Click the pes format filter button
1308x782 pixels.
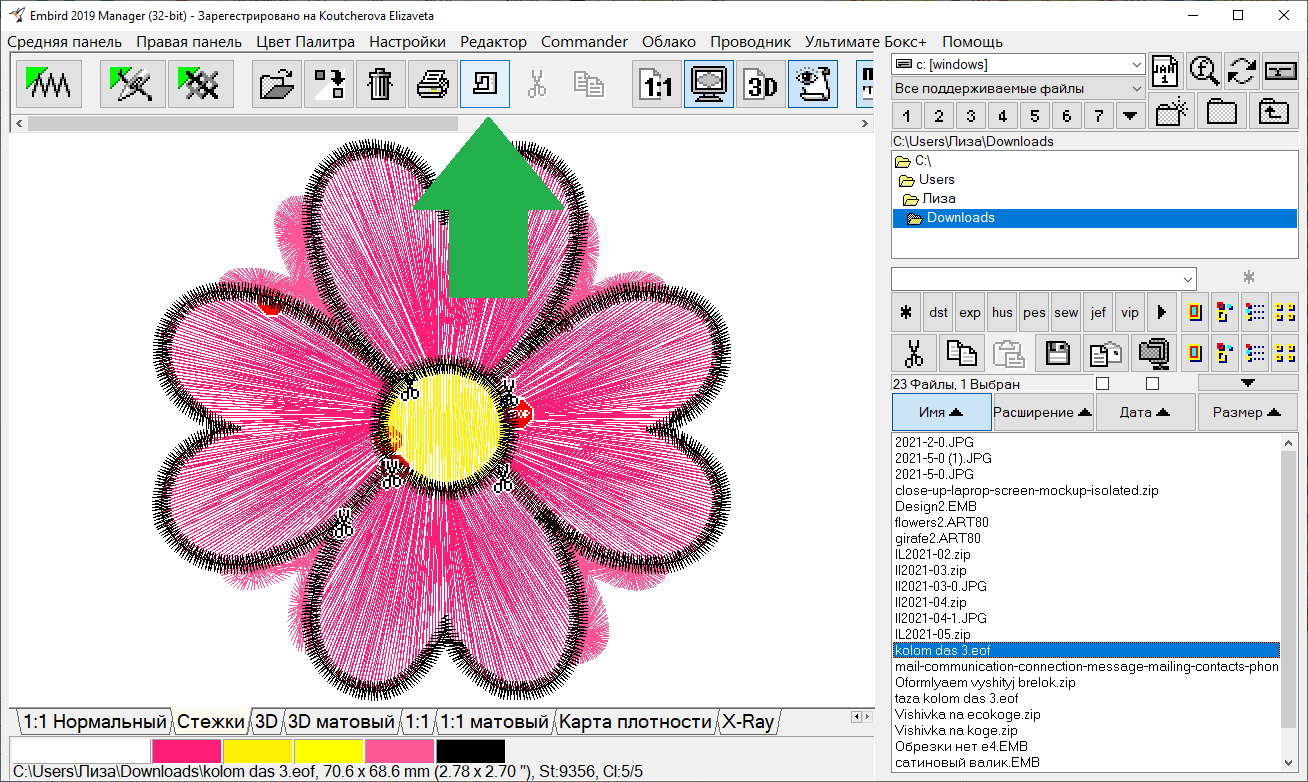(1034, 312)
